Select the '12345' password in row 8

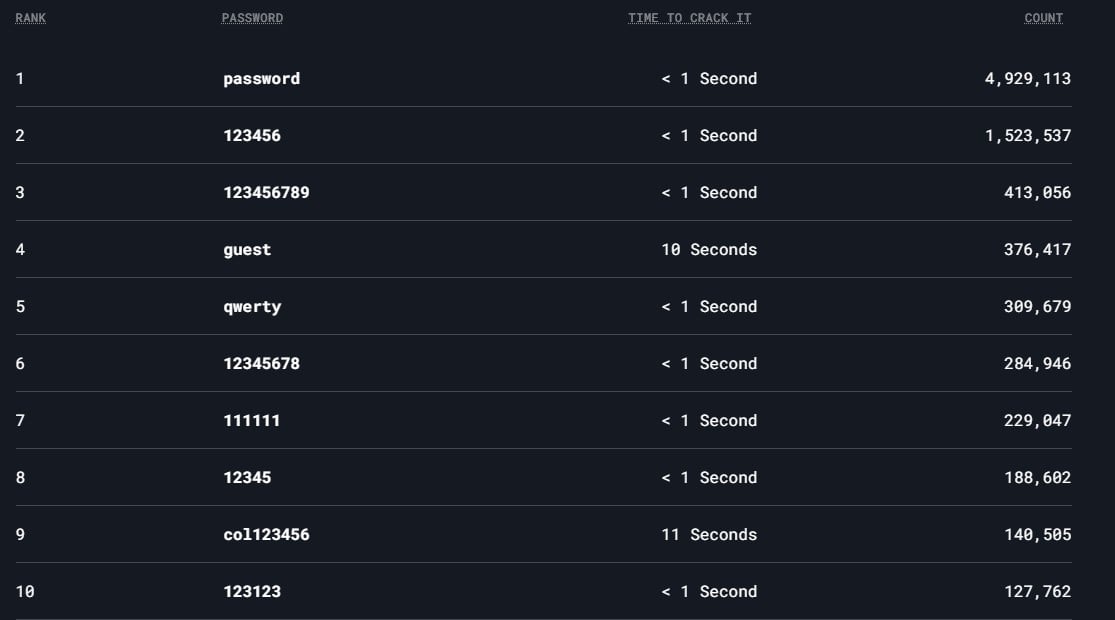tap(247, 477)
